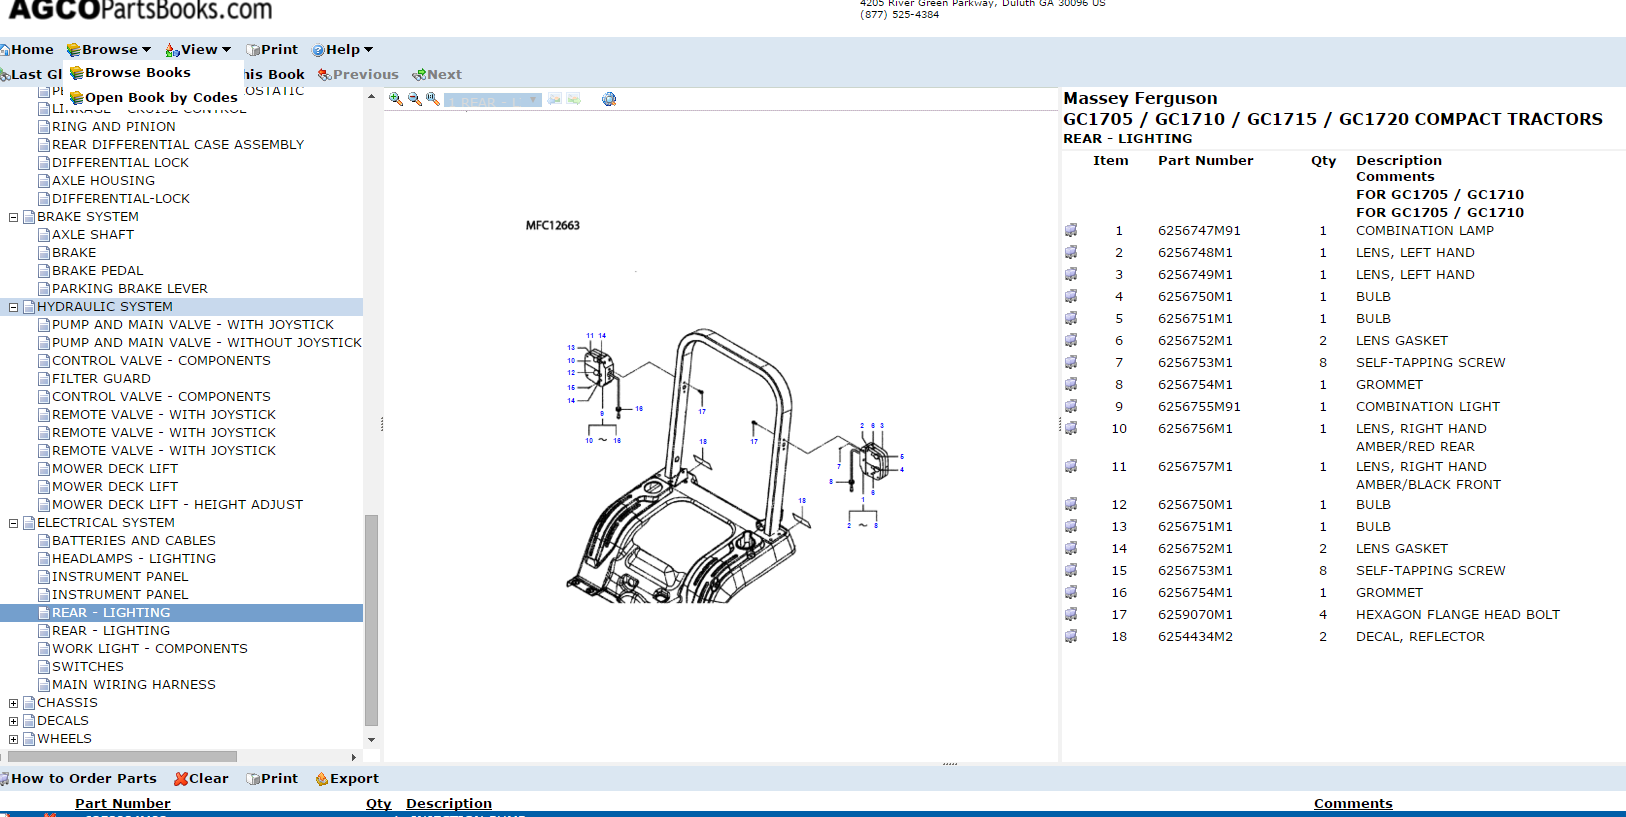
Task: Click the zoom in magnifier icon
Action: point(396,99)
